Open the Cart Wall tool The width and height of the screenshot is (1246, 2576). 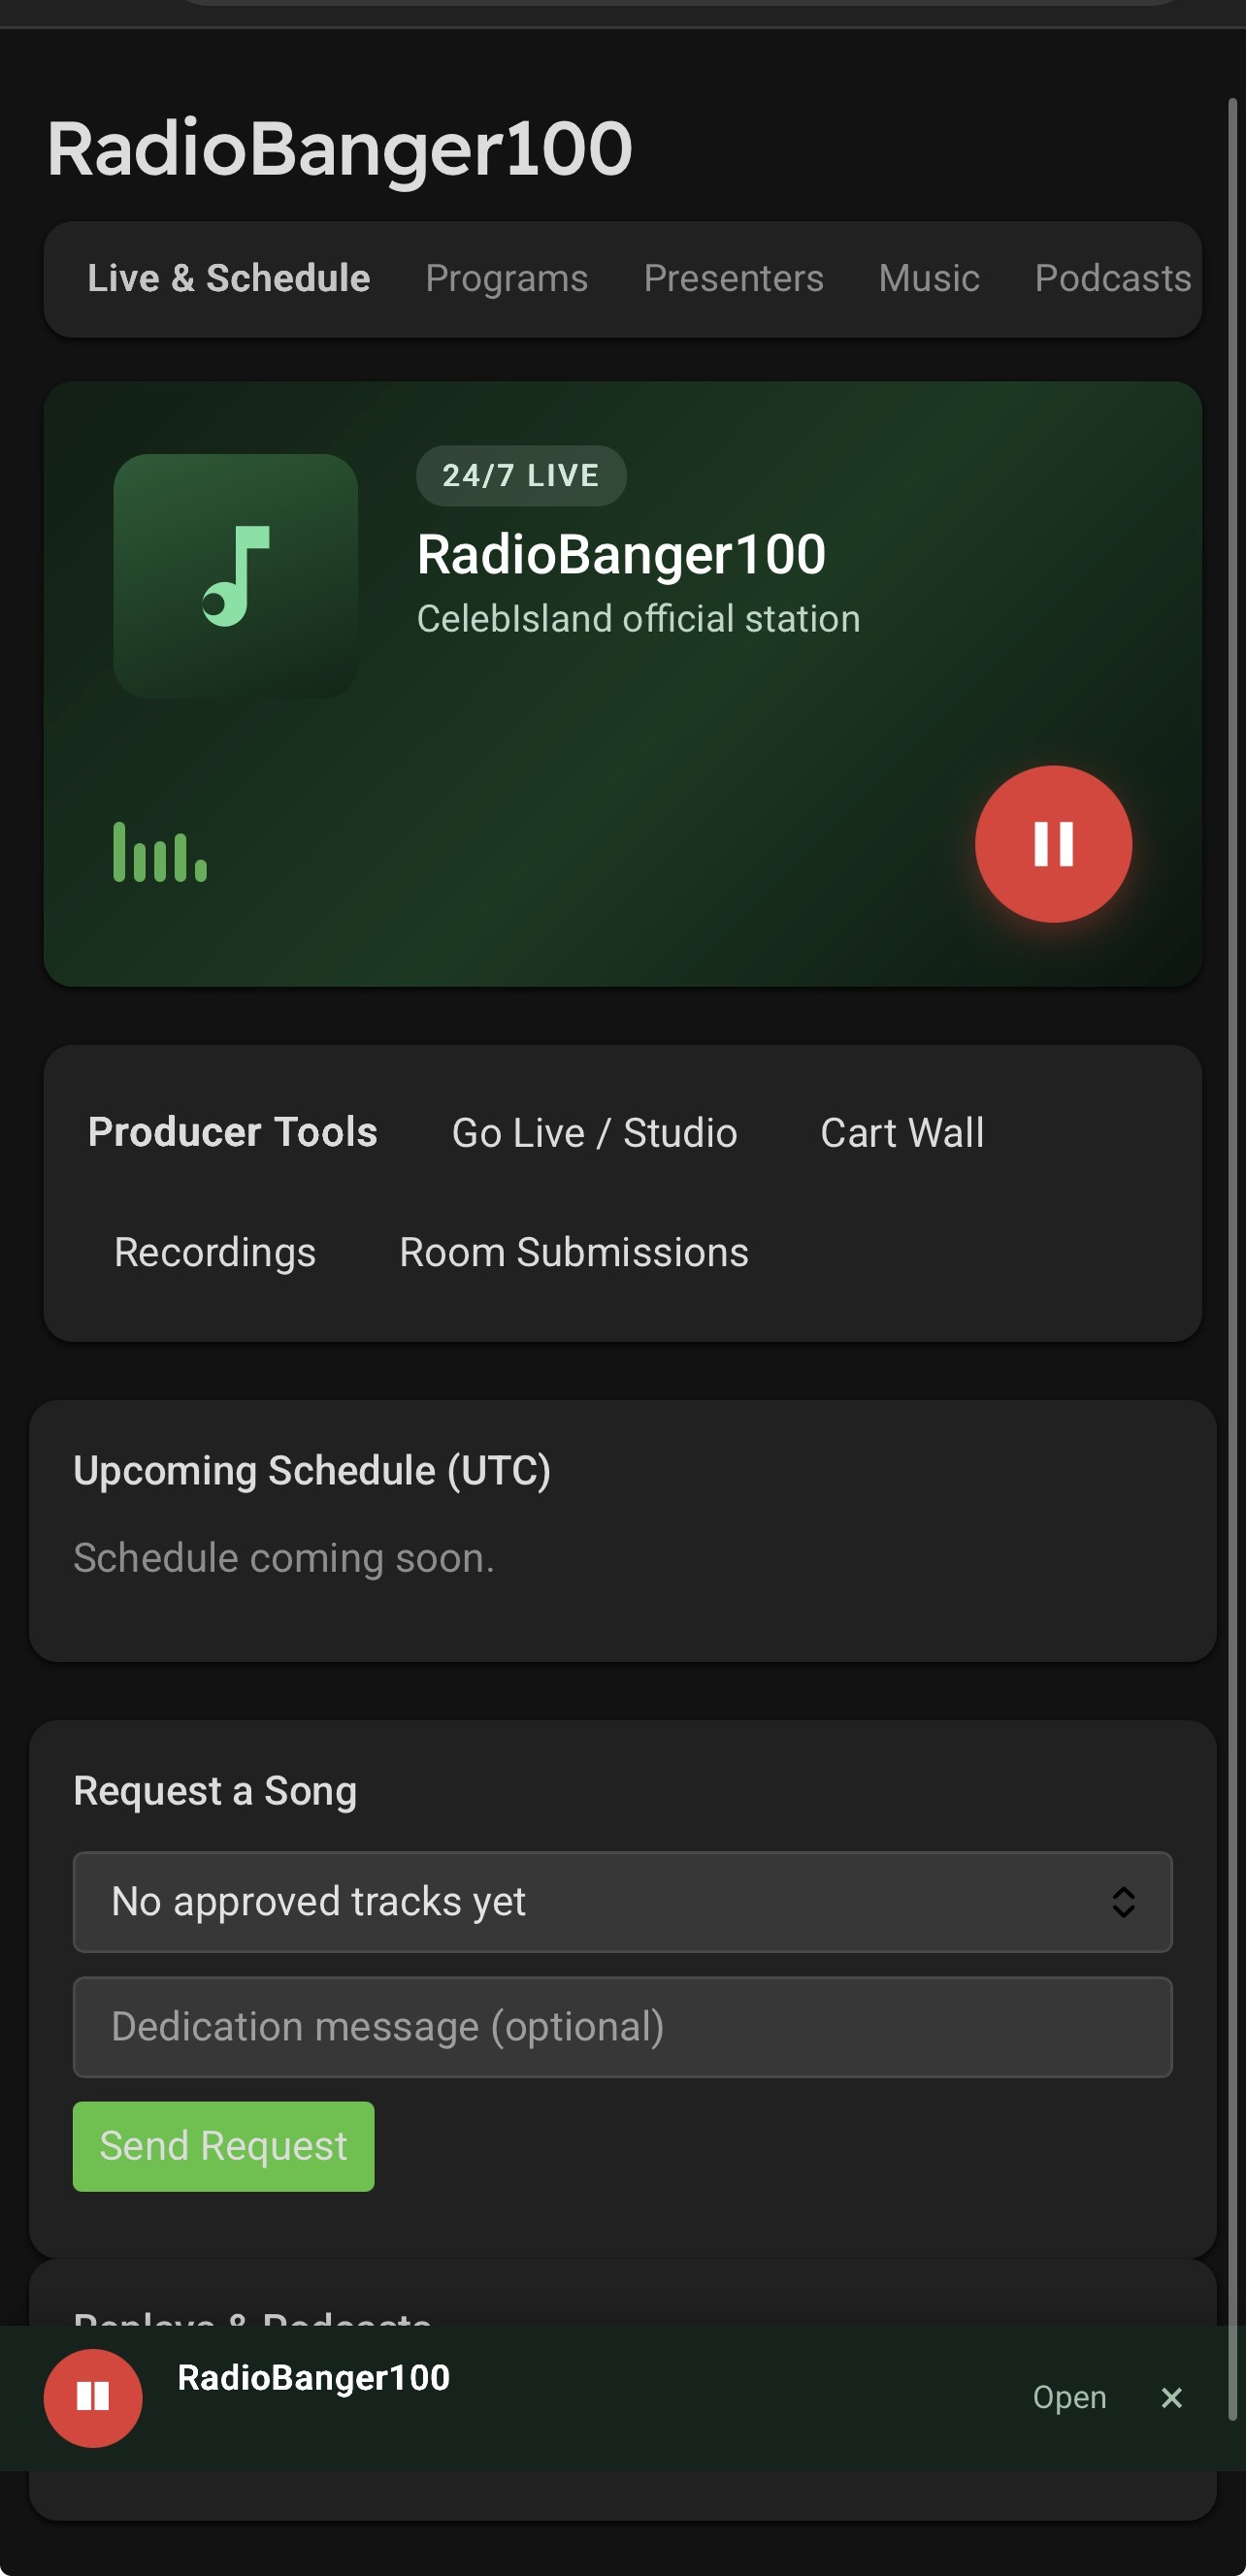pyautogui.click(x=902, y=1133)
